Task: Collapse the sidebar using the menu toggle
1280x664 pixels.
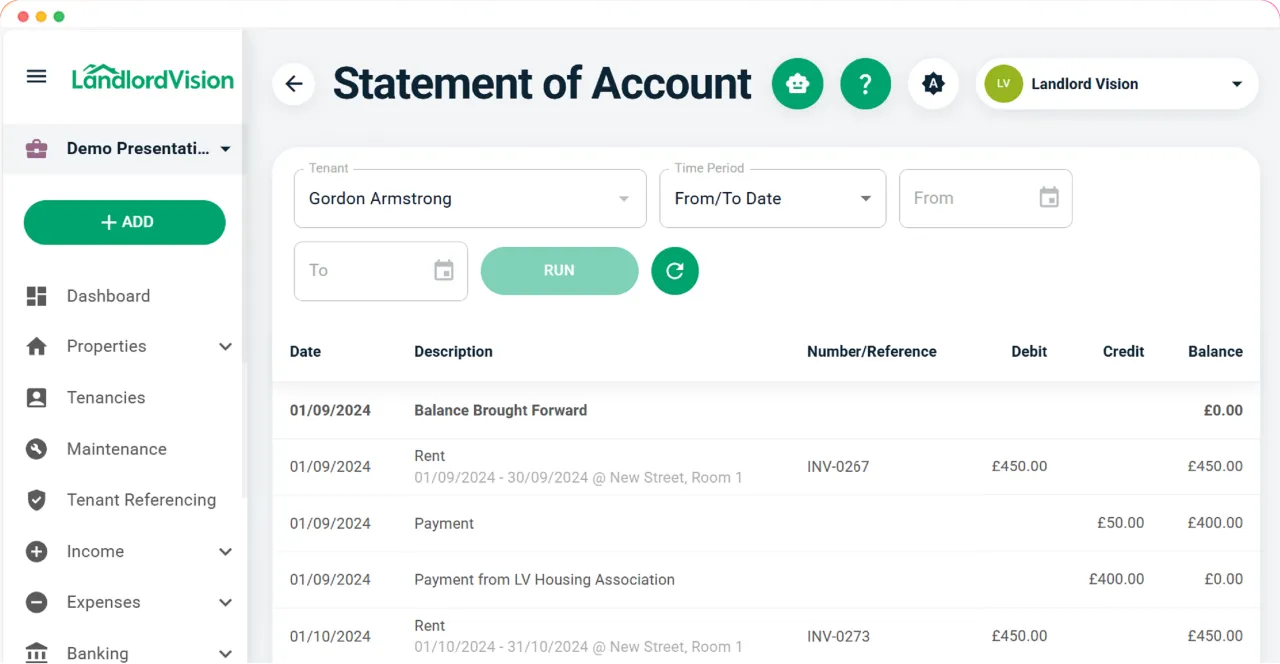Action: click(x=36, y=76)
